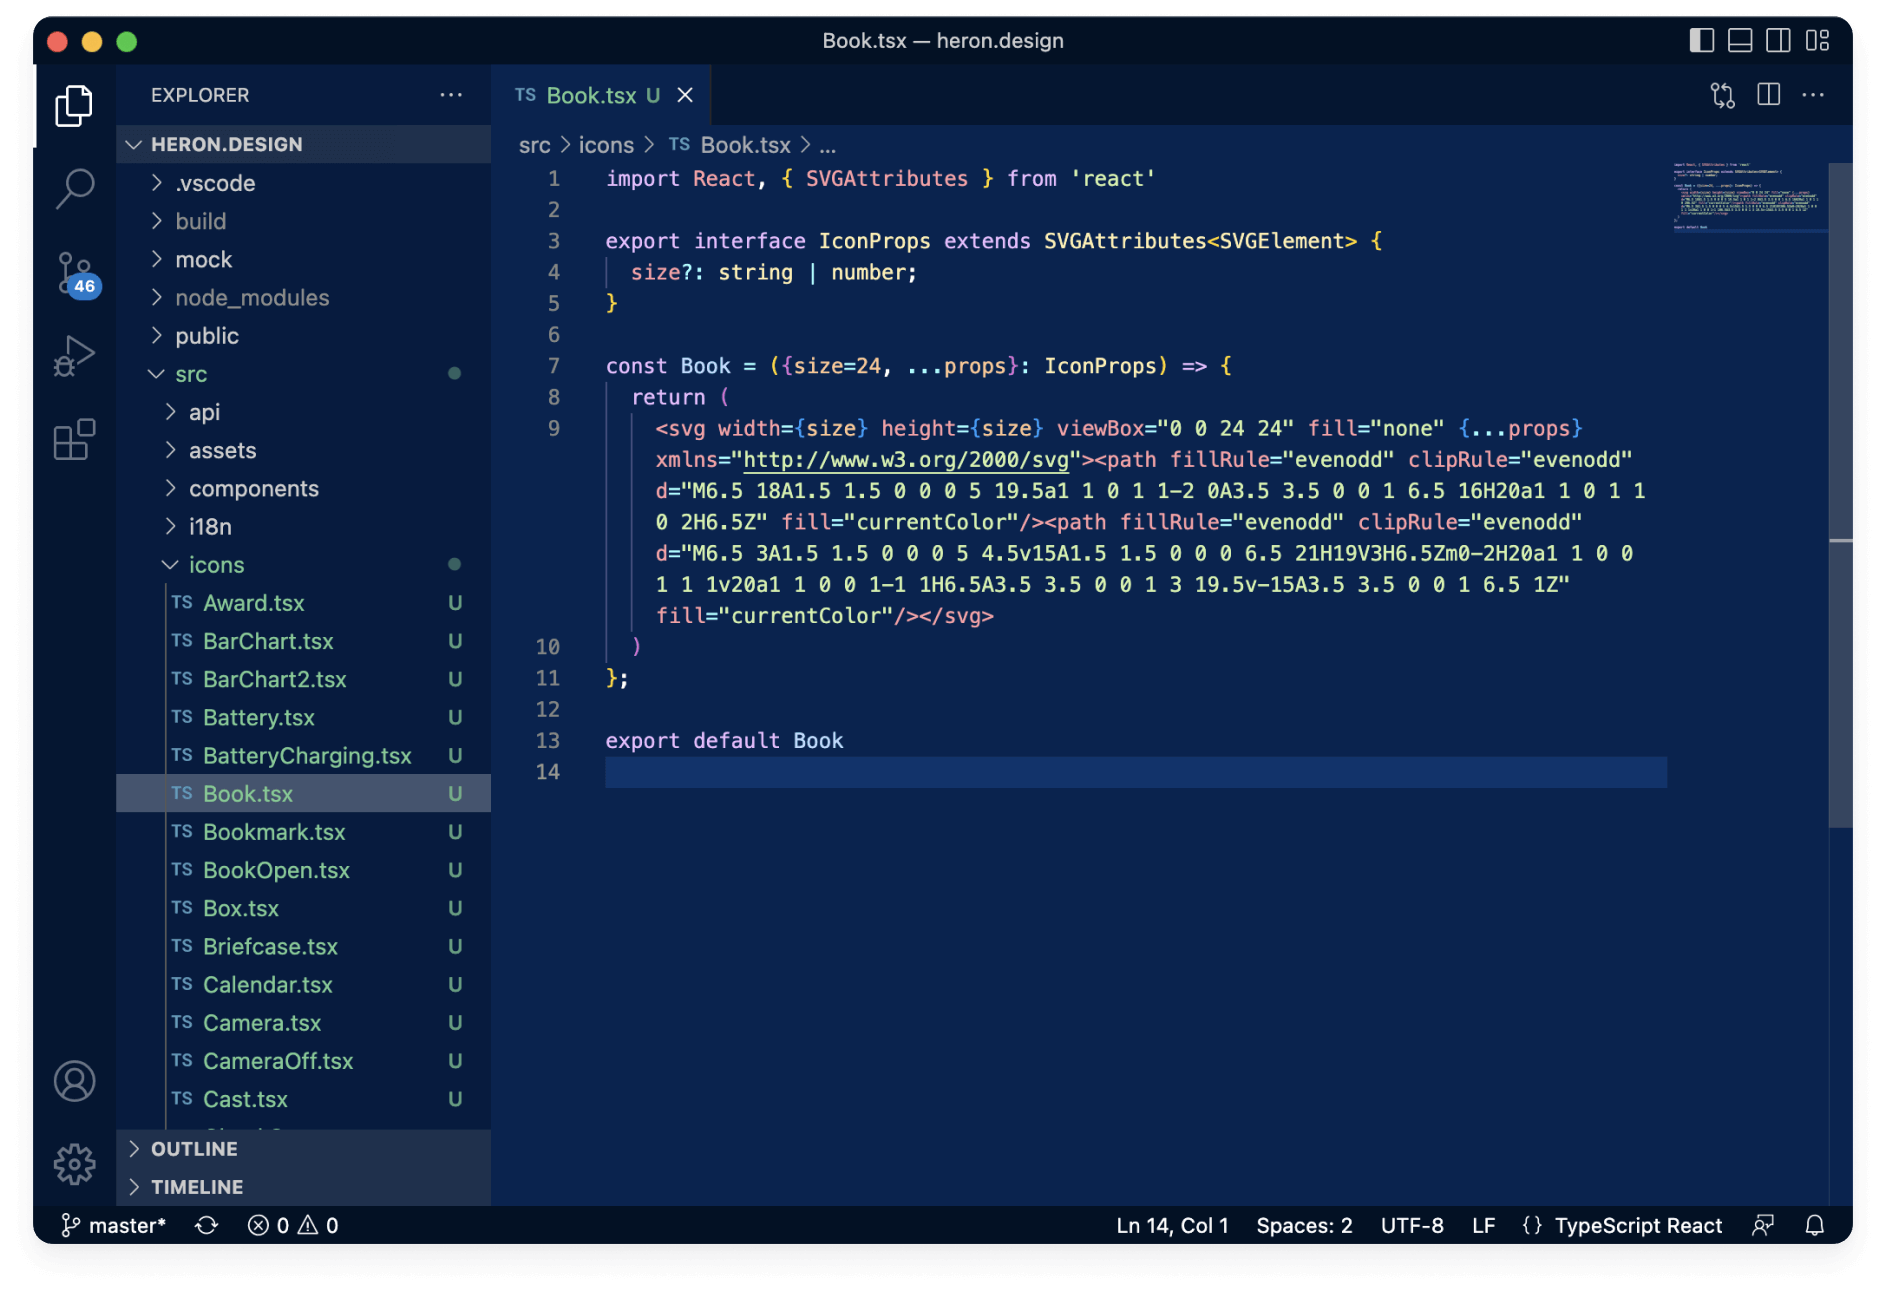The height and width of the screenshot is (1292, 1884).
Task: Click the src breadcrumb segment
Action: click(534, 145)
